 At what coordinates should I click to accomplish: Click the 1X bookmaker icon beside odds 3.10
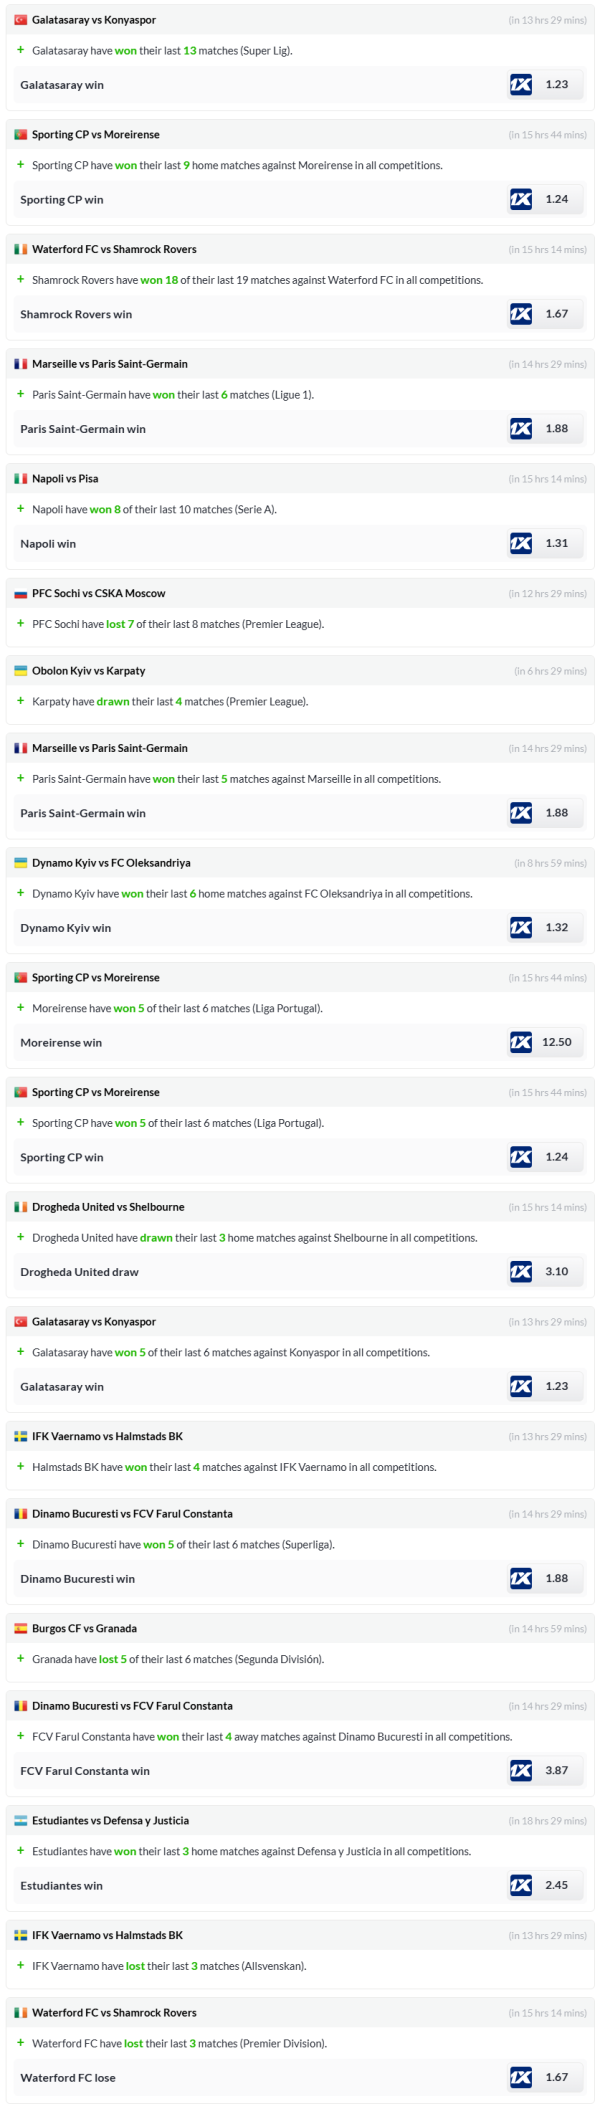tap(520, 1271)
